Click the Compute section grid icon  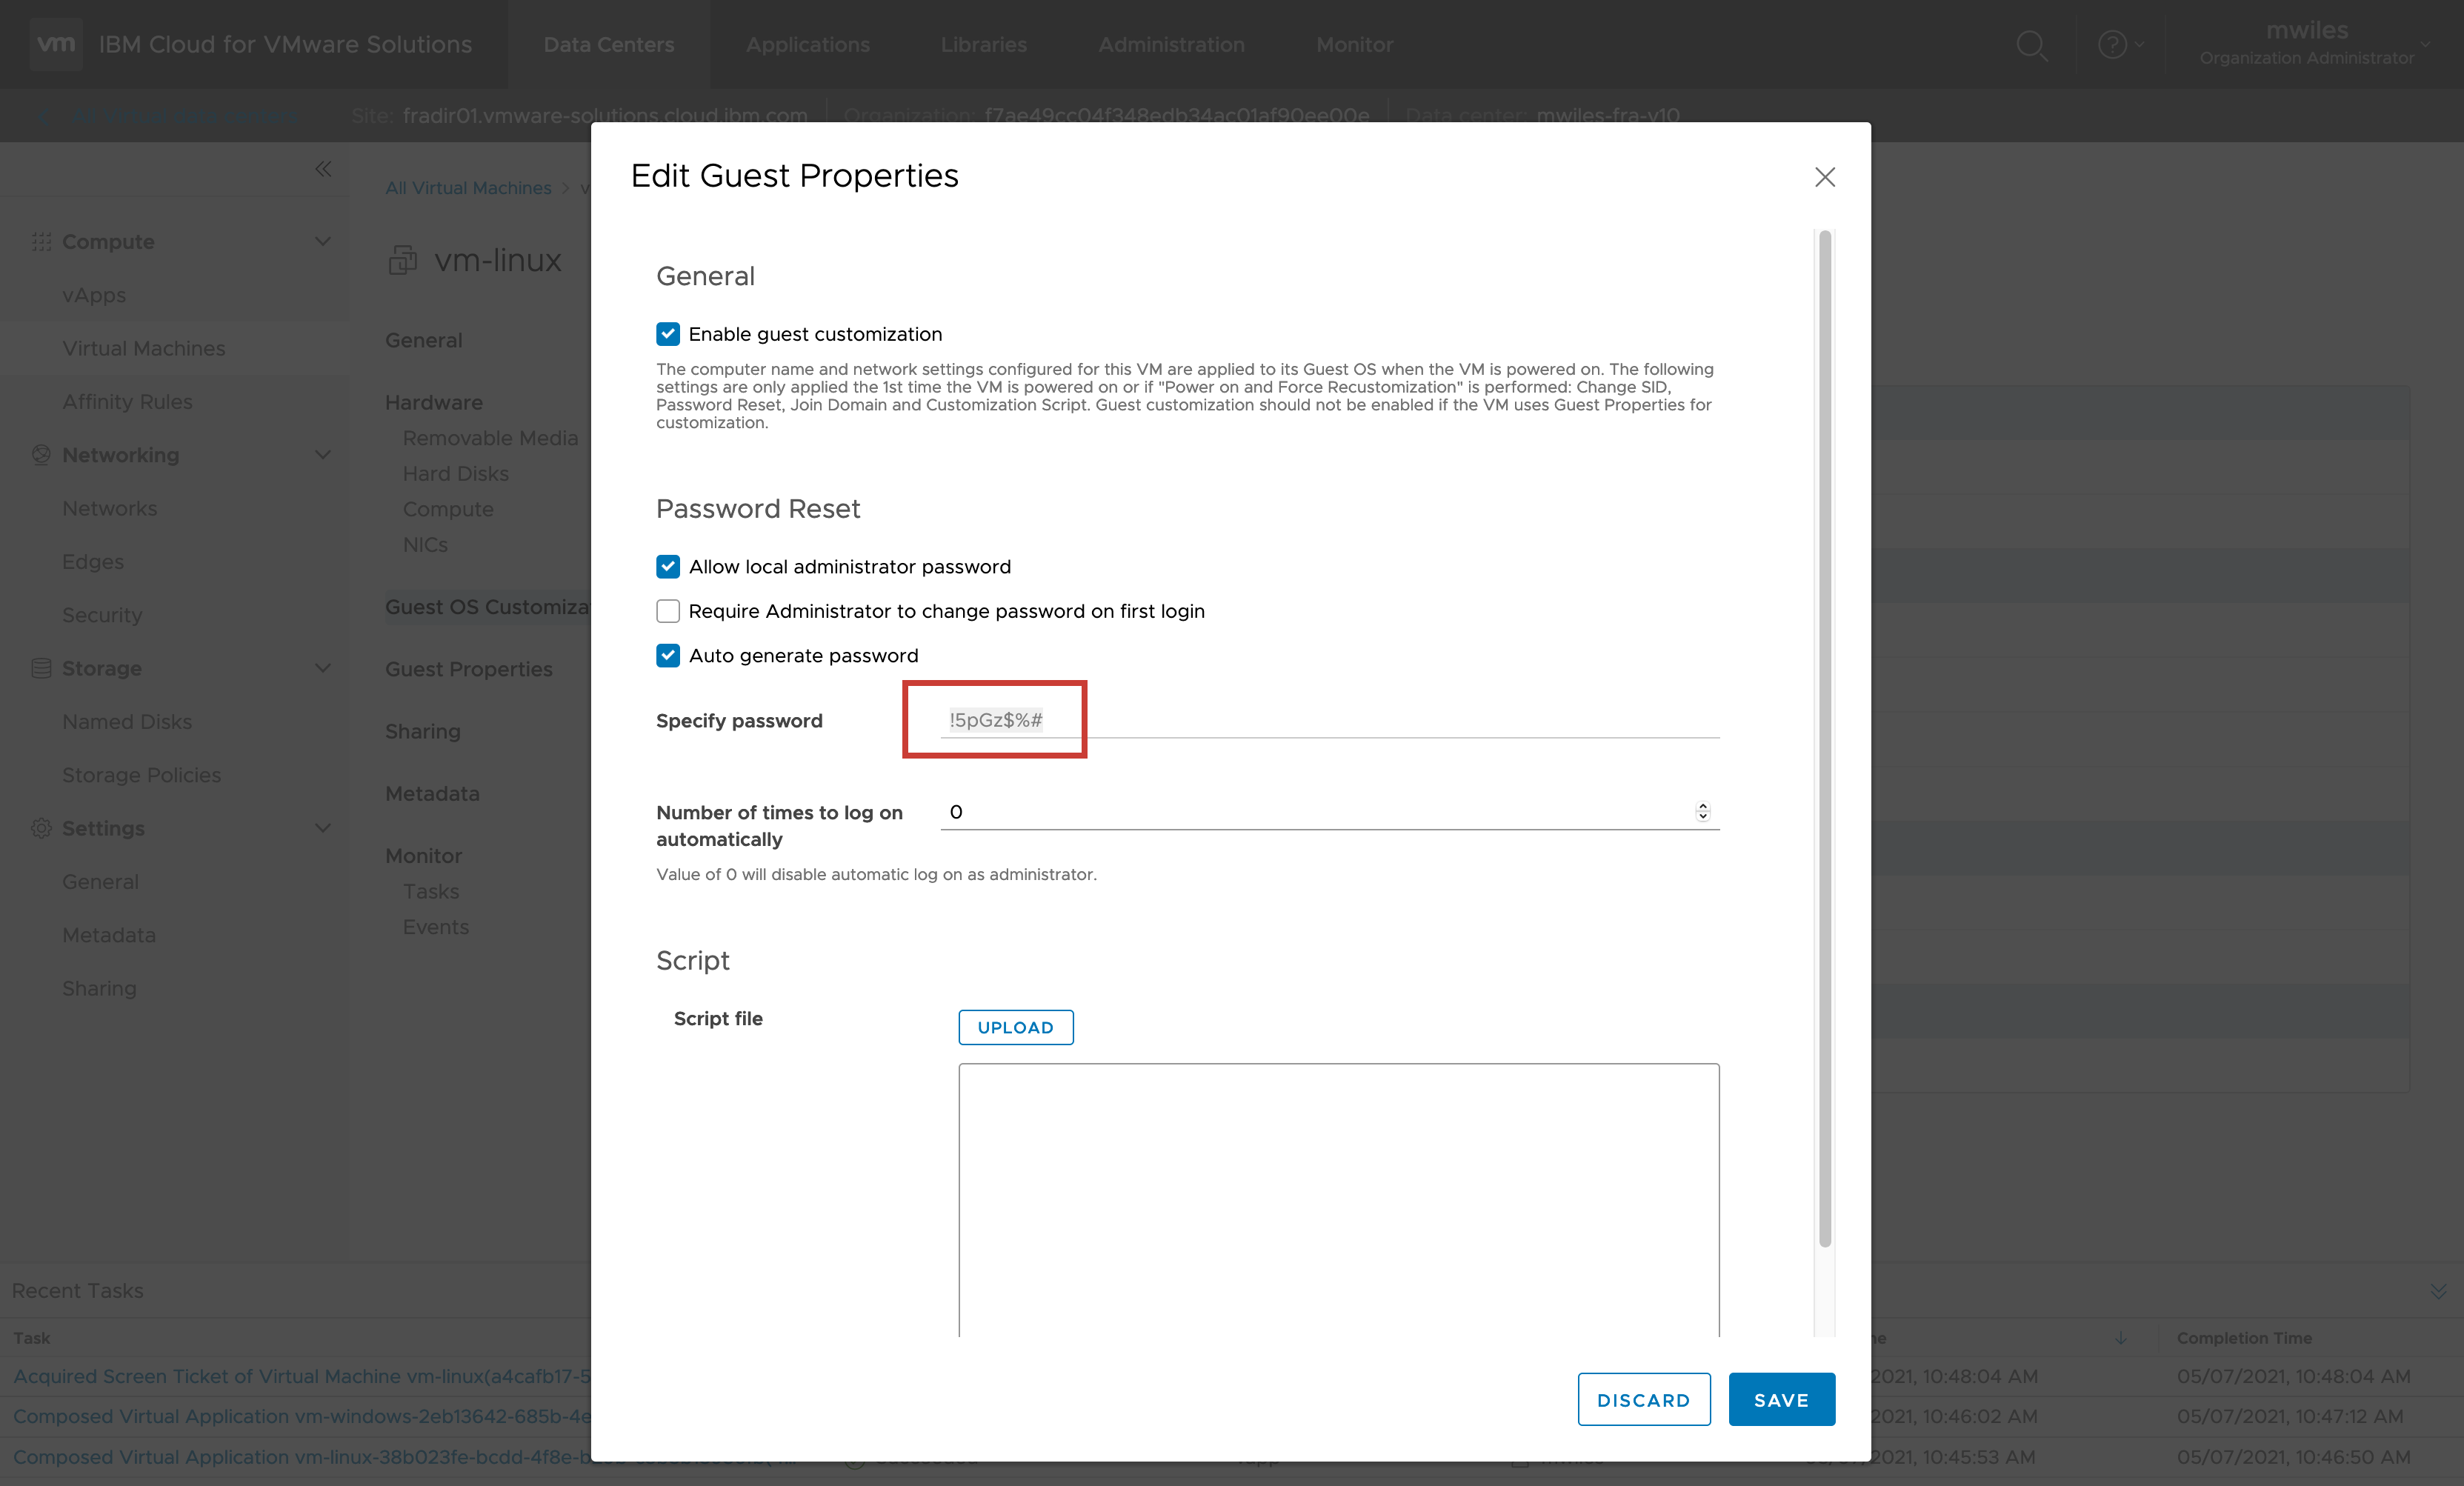click(x=41, y=242)
